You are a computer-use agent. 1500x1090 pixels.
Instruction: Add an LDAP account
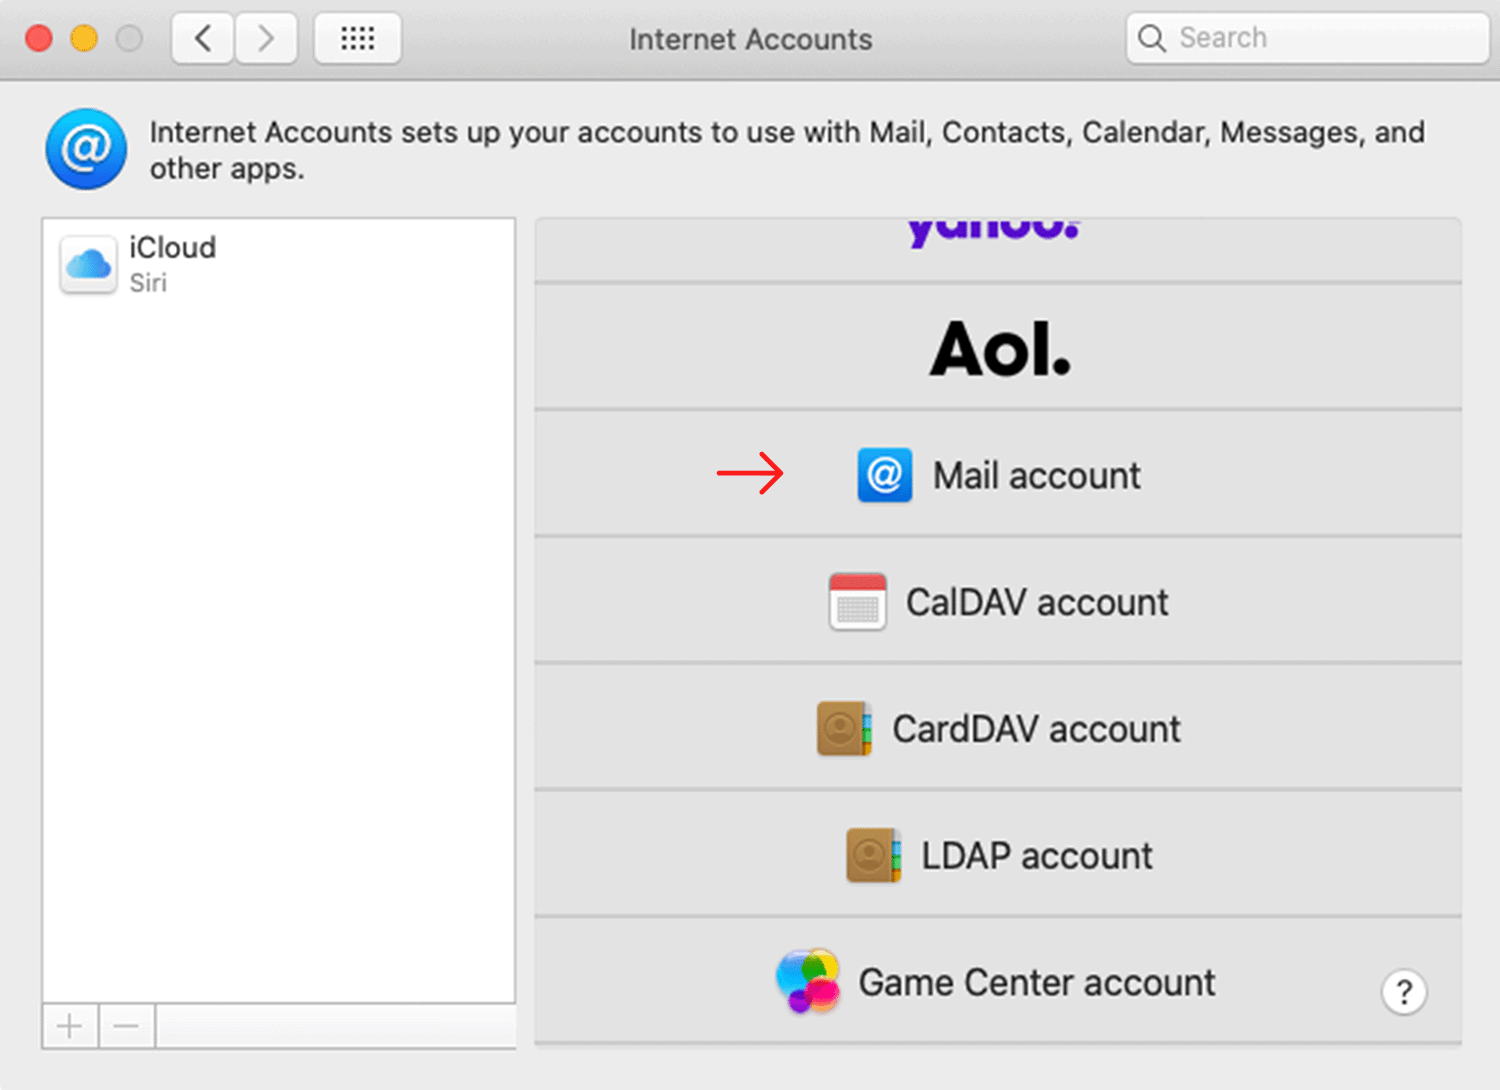[x=998, y=855]
